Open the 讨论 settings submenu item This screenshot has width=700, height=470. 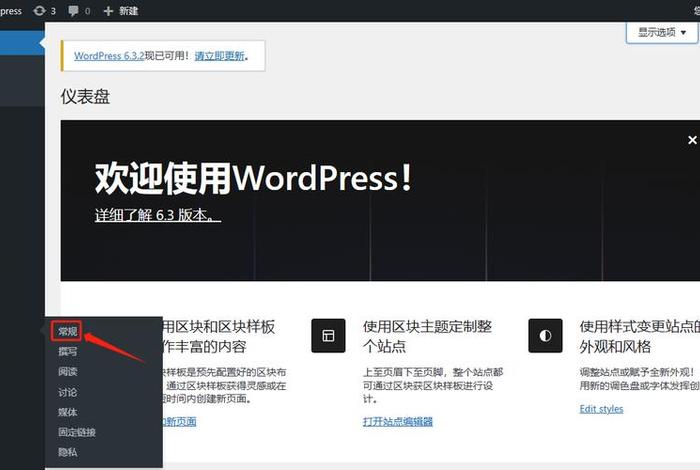(67, 392)
